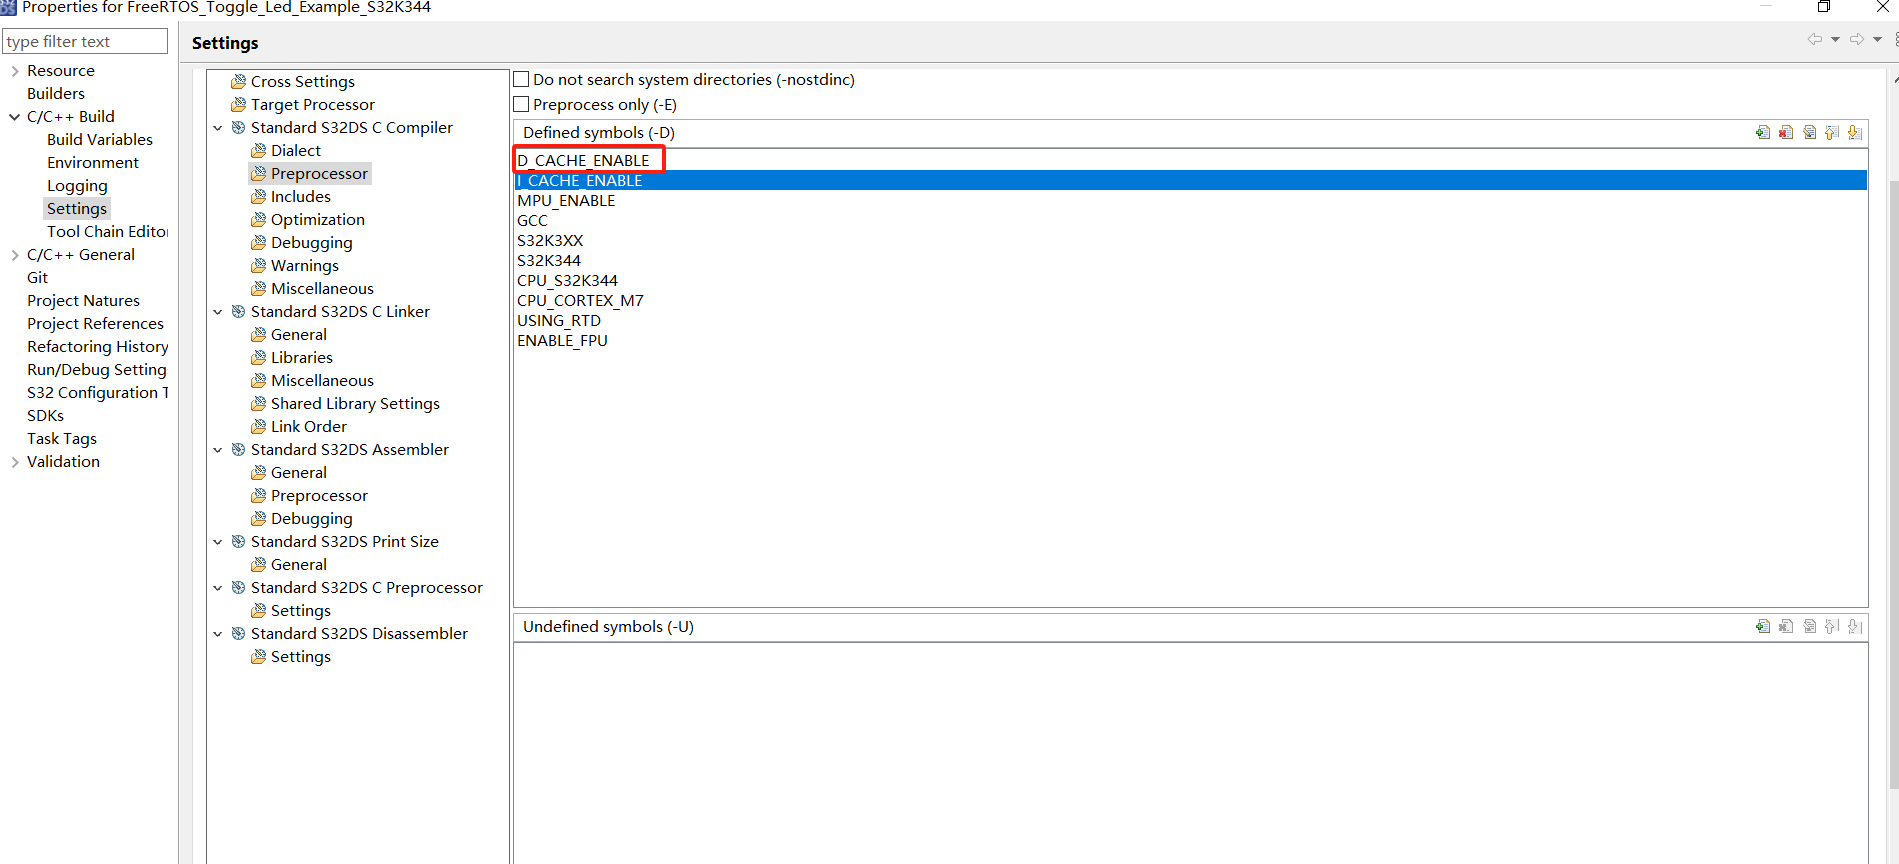Image resolution: width=1899 pixels, height=864 pixels.
Task: Open Refactoring History page
Action: 97,346
